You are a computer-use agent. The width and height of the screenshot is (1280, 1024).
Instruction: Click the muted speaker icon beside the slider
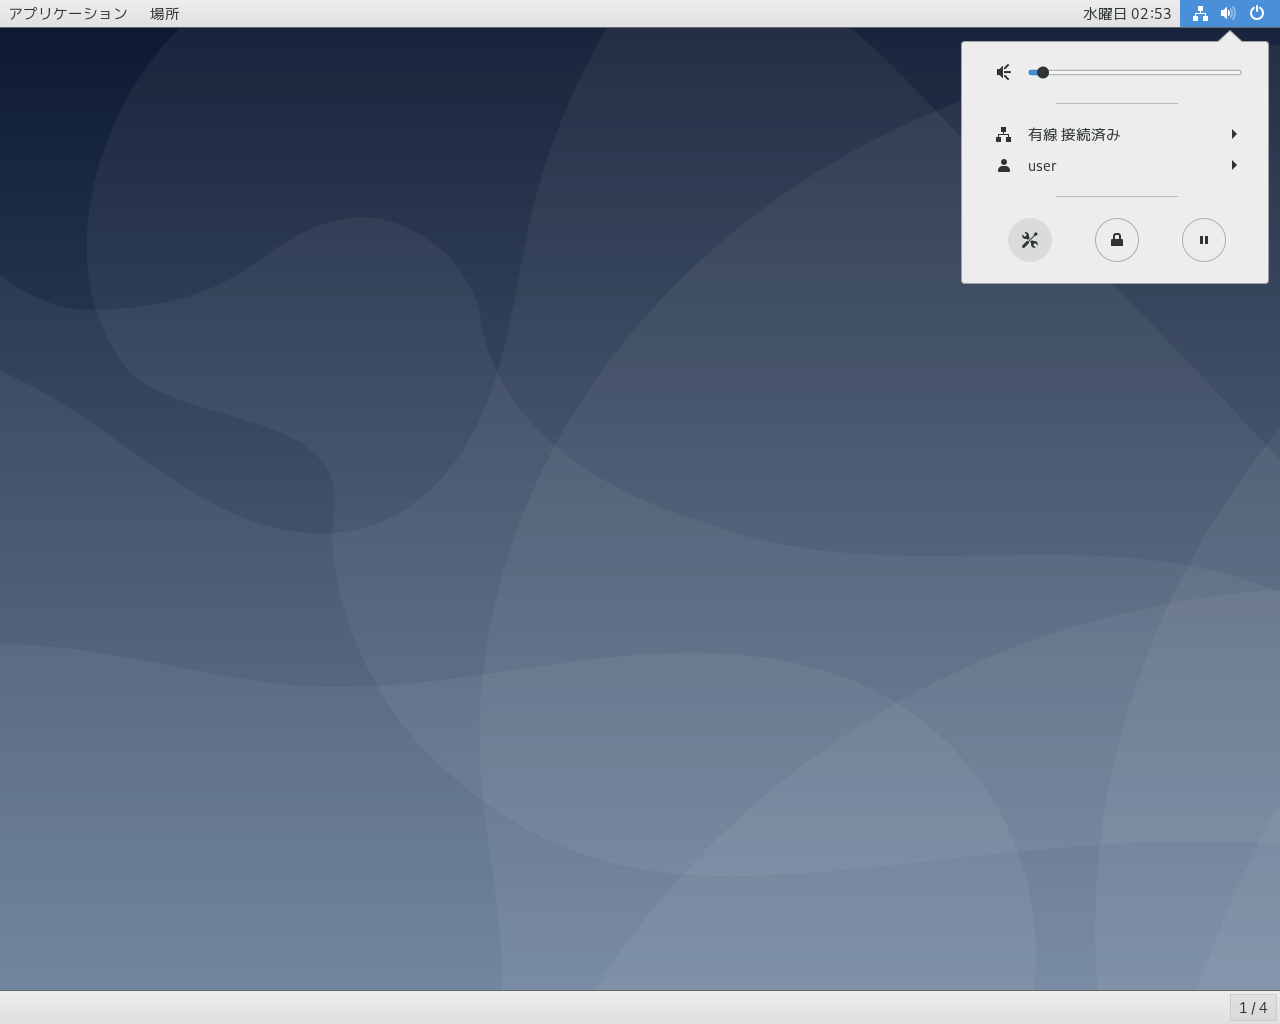(x=1004, y=72)
